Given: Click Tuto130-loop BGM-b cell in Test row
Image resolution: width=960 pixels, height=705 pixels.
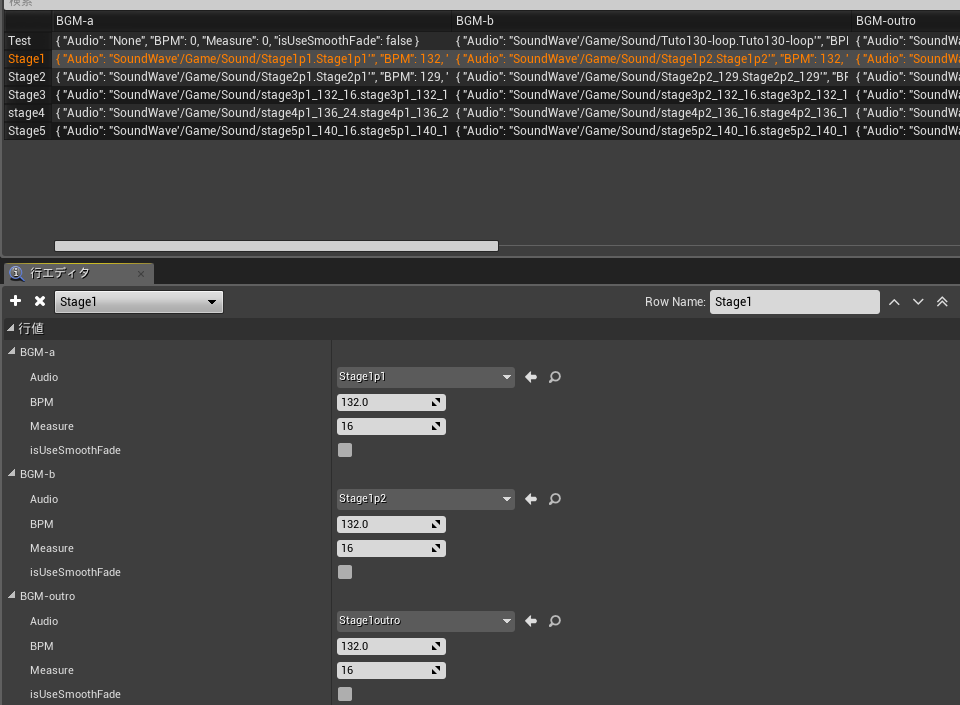Looking at the screenshot, I should [651, 40].
